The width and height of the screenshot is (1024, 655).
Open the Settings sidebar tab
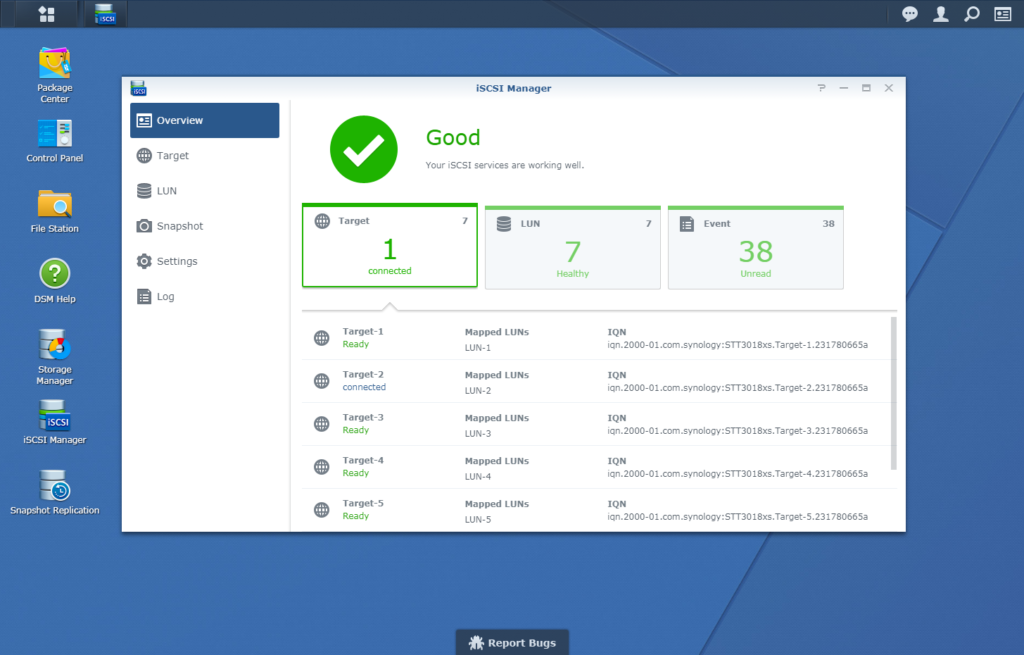click(204, 261)
